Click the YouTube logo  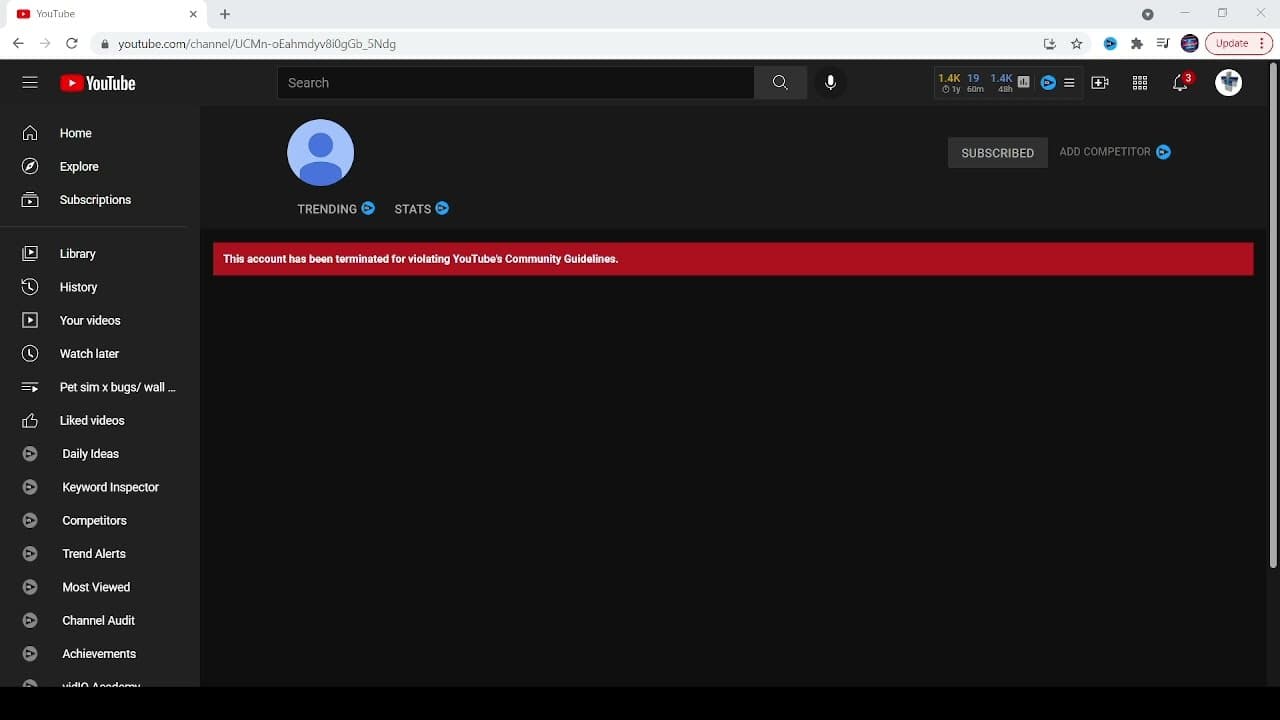point(98,83)
